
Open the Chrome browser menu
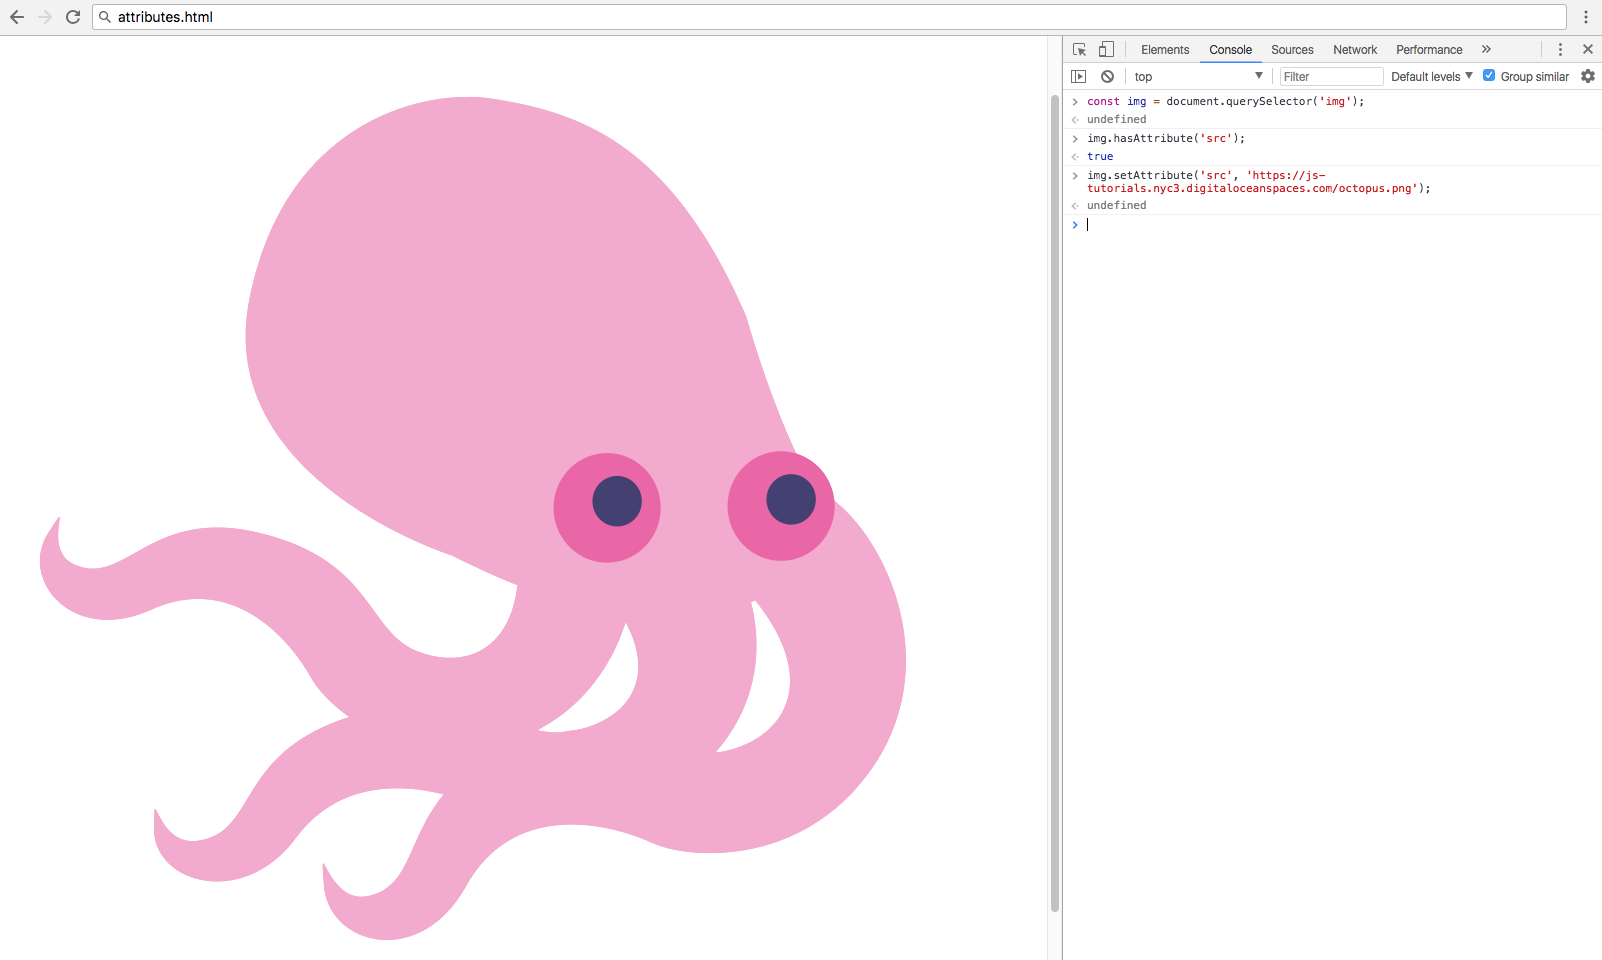coord(1586,17)
